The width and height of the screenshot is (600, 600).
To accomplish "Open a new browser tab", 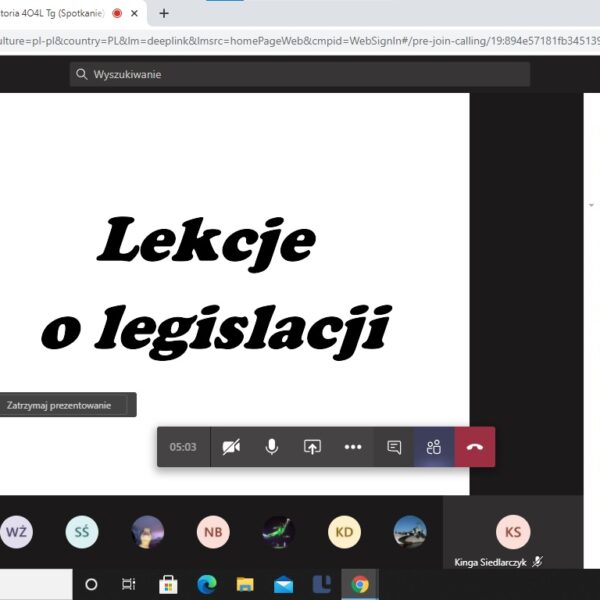I will [x=164, y=13].
